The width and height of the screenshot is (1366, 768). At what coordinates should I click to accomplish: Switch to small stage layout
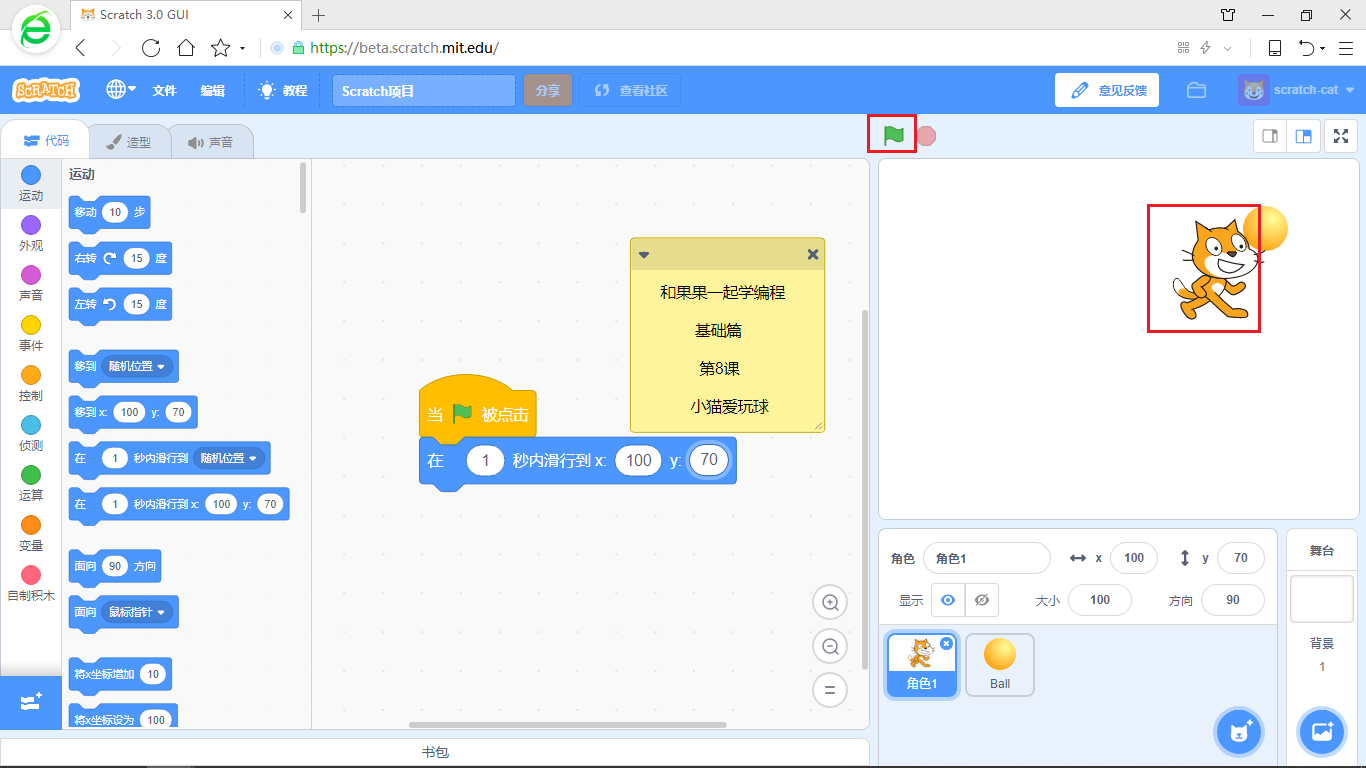pos(1270,136)
